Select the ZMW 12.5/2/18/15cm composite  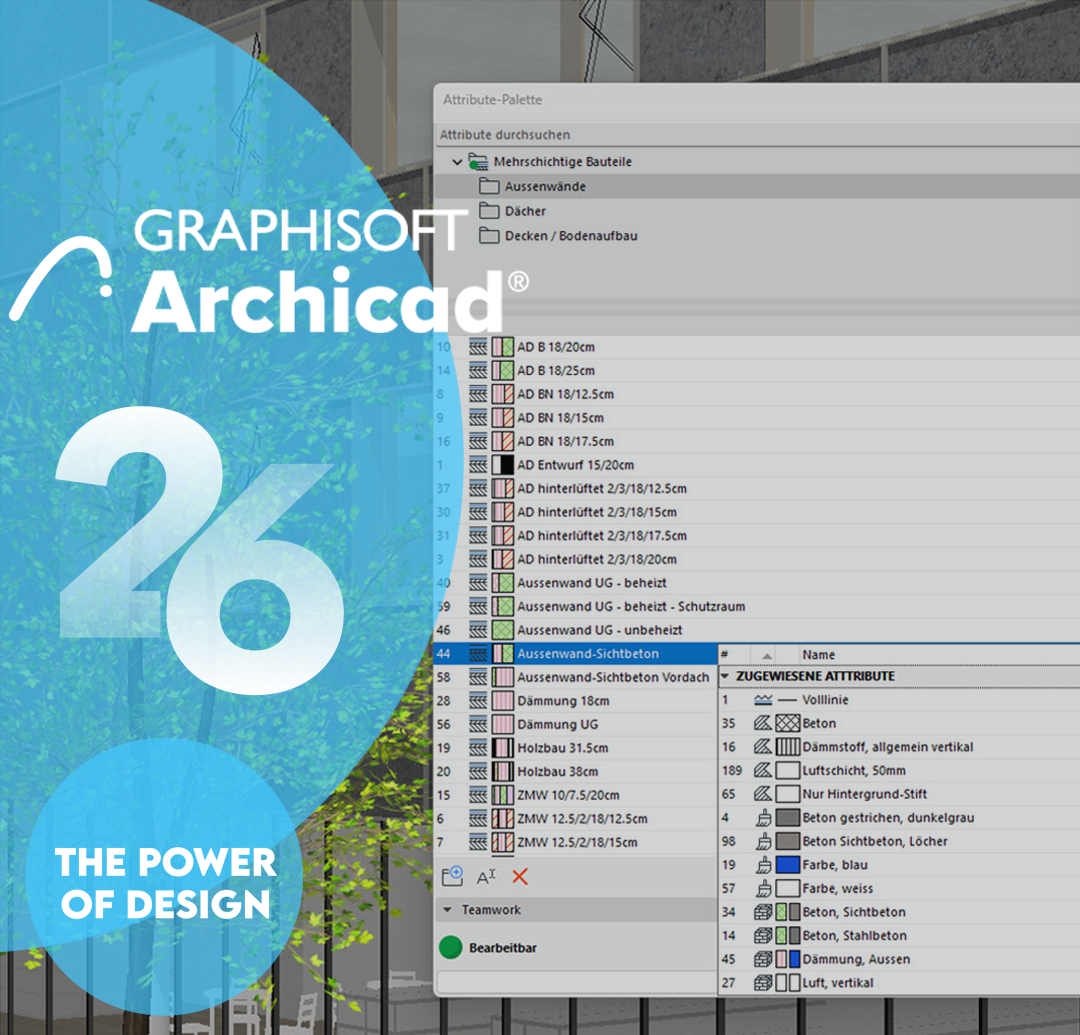coord(576,842)
